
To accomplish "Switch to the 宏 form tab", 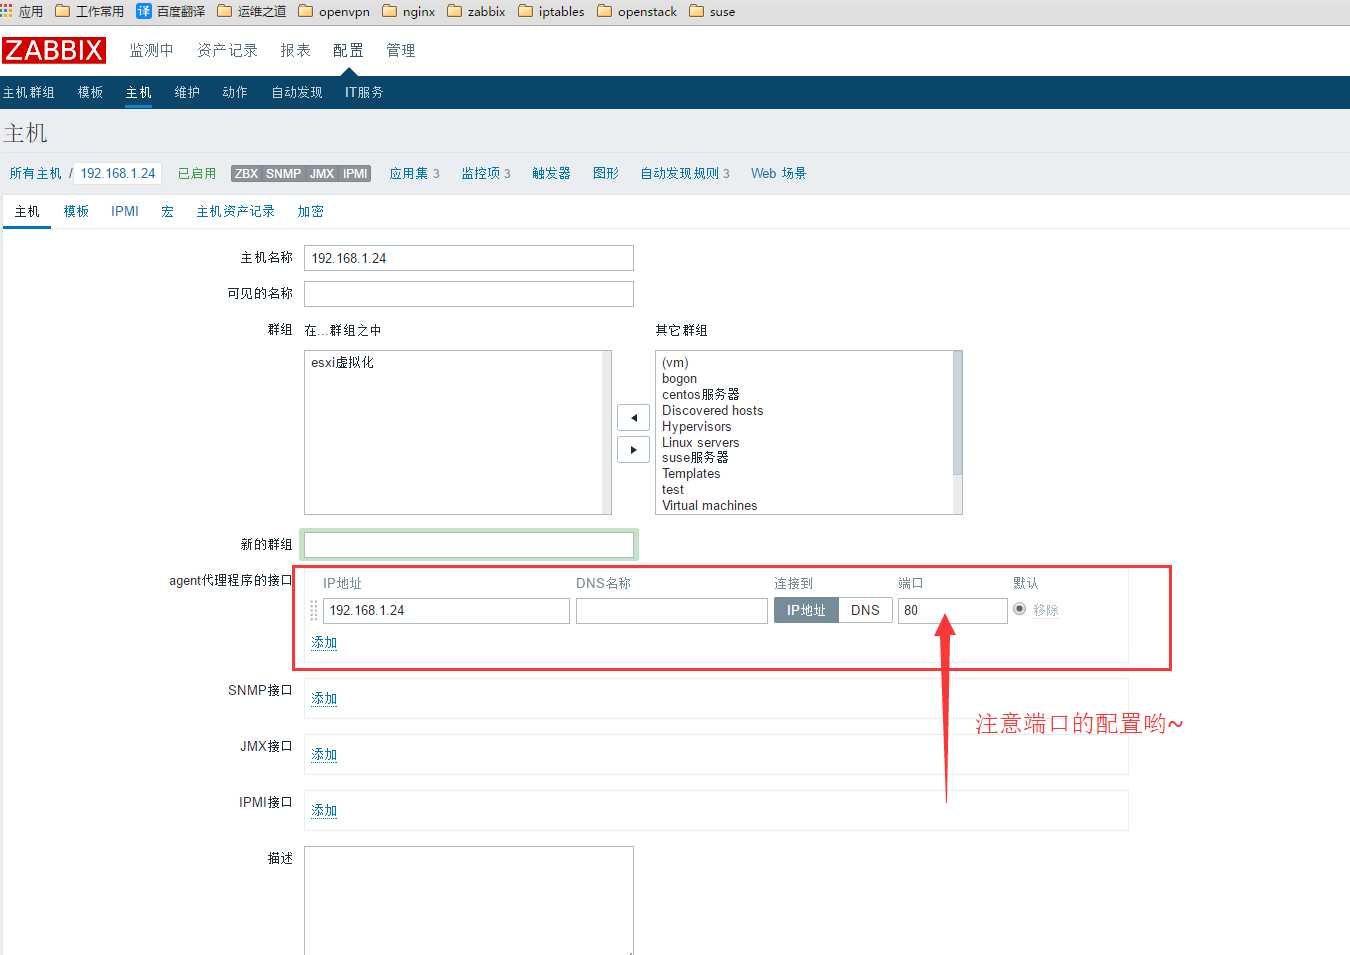I will 167,211.
